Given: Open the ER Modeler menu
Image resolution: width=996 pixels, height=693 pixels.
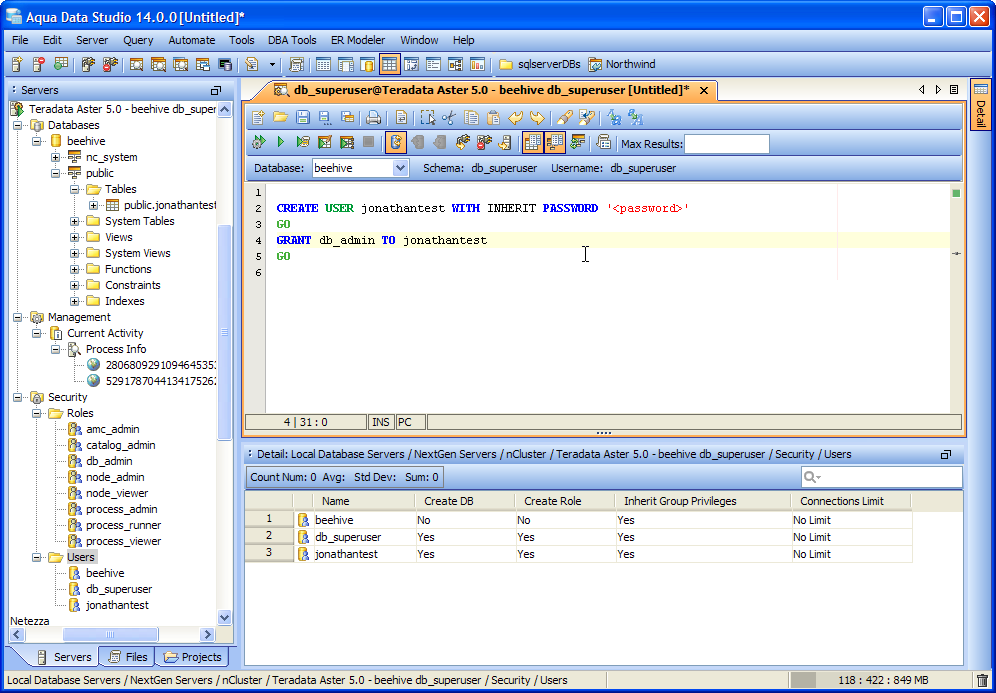Looking at the screenshot, I should point(358,40).
